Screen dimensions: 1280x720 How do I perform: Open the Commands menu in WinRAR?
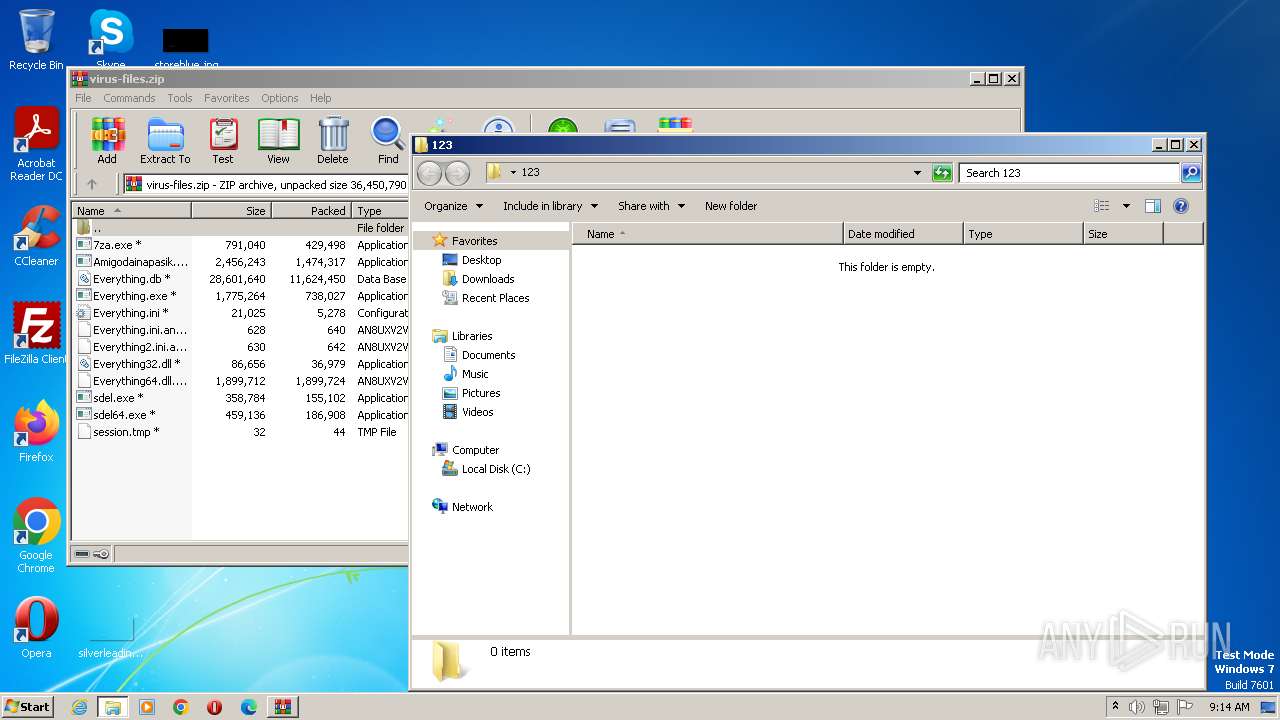pos(129,98)
